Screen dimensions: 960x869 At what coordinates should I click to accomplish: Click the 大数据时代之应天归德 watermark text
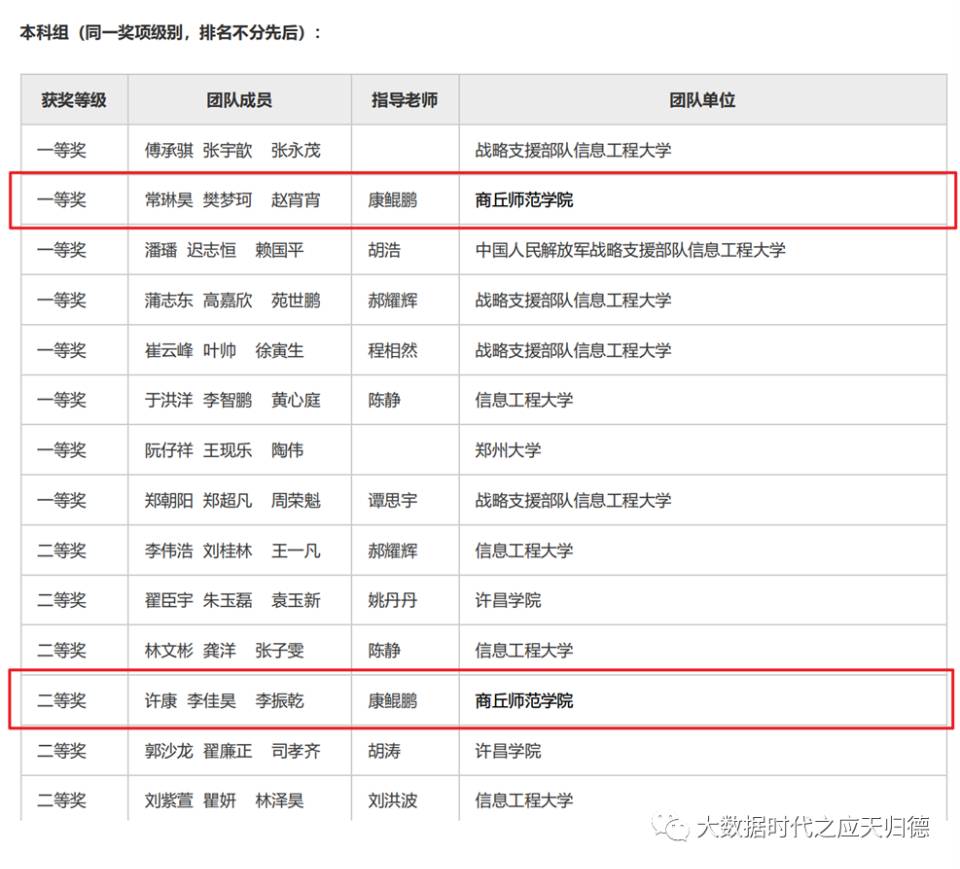point(812,827)
